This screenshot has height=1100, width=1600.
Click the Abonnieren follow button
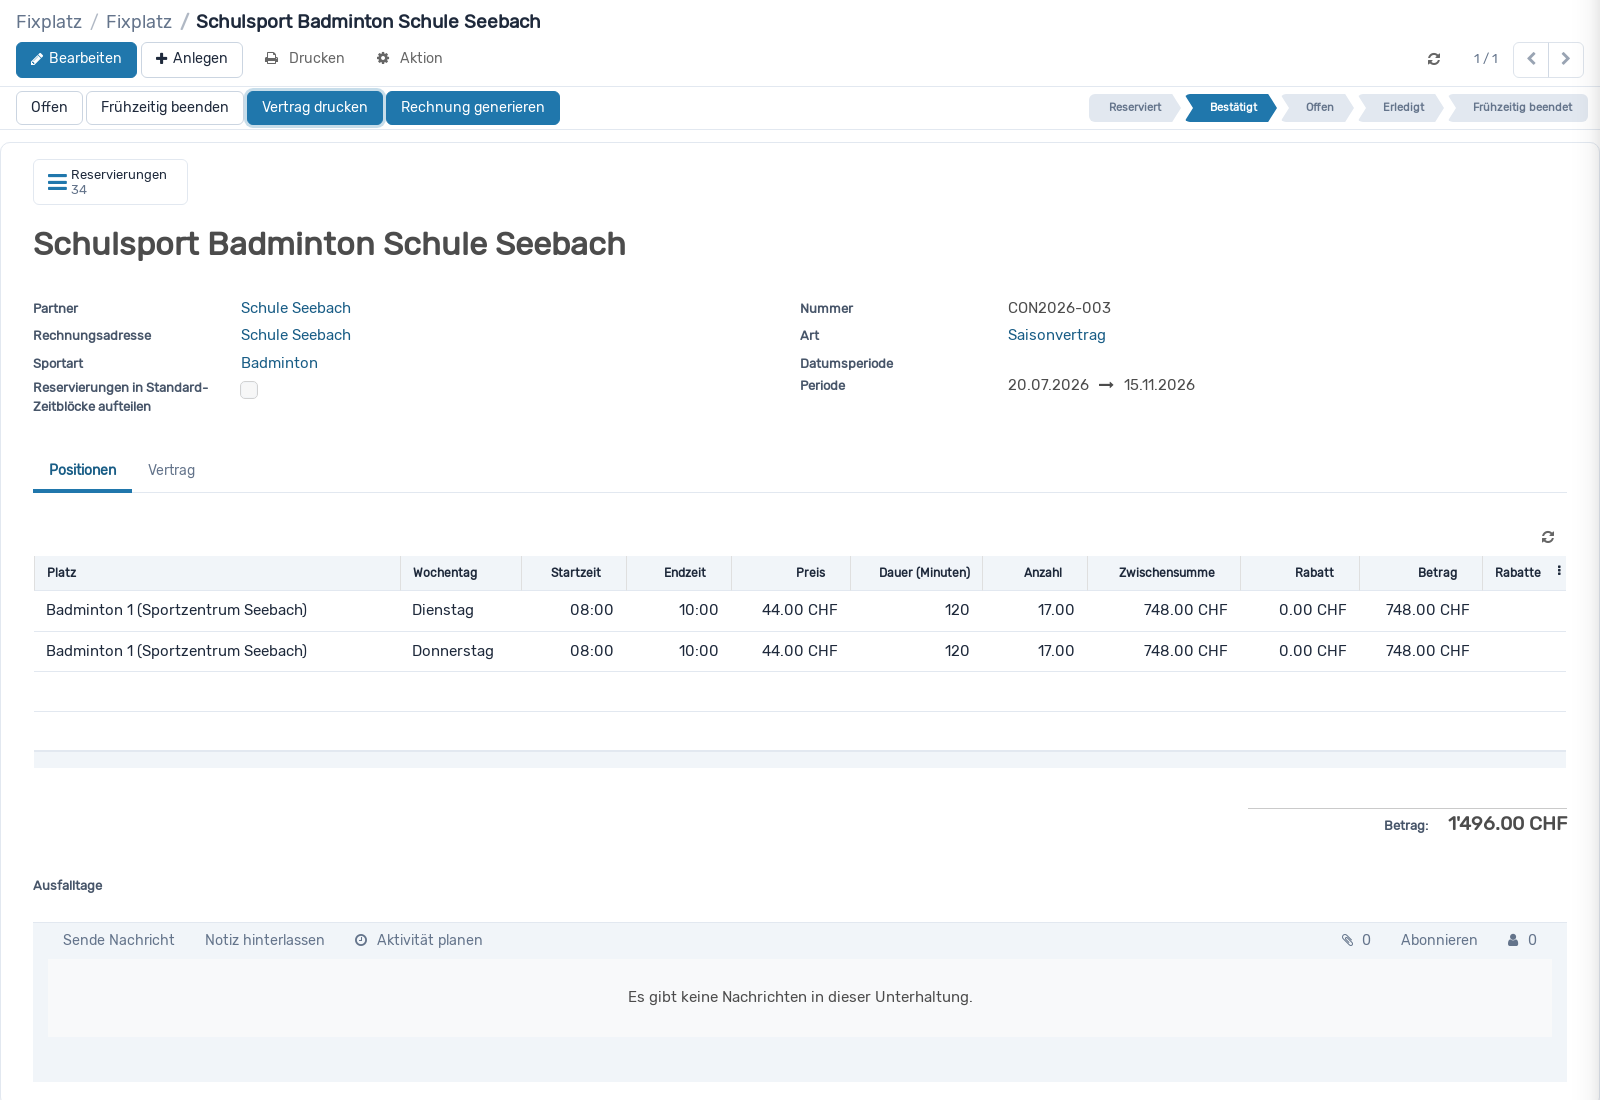pos(1439,940)
